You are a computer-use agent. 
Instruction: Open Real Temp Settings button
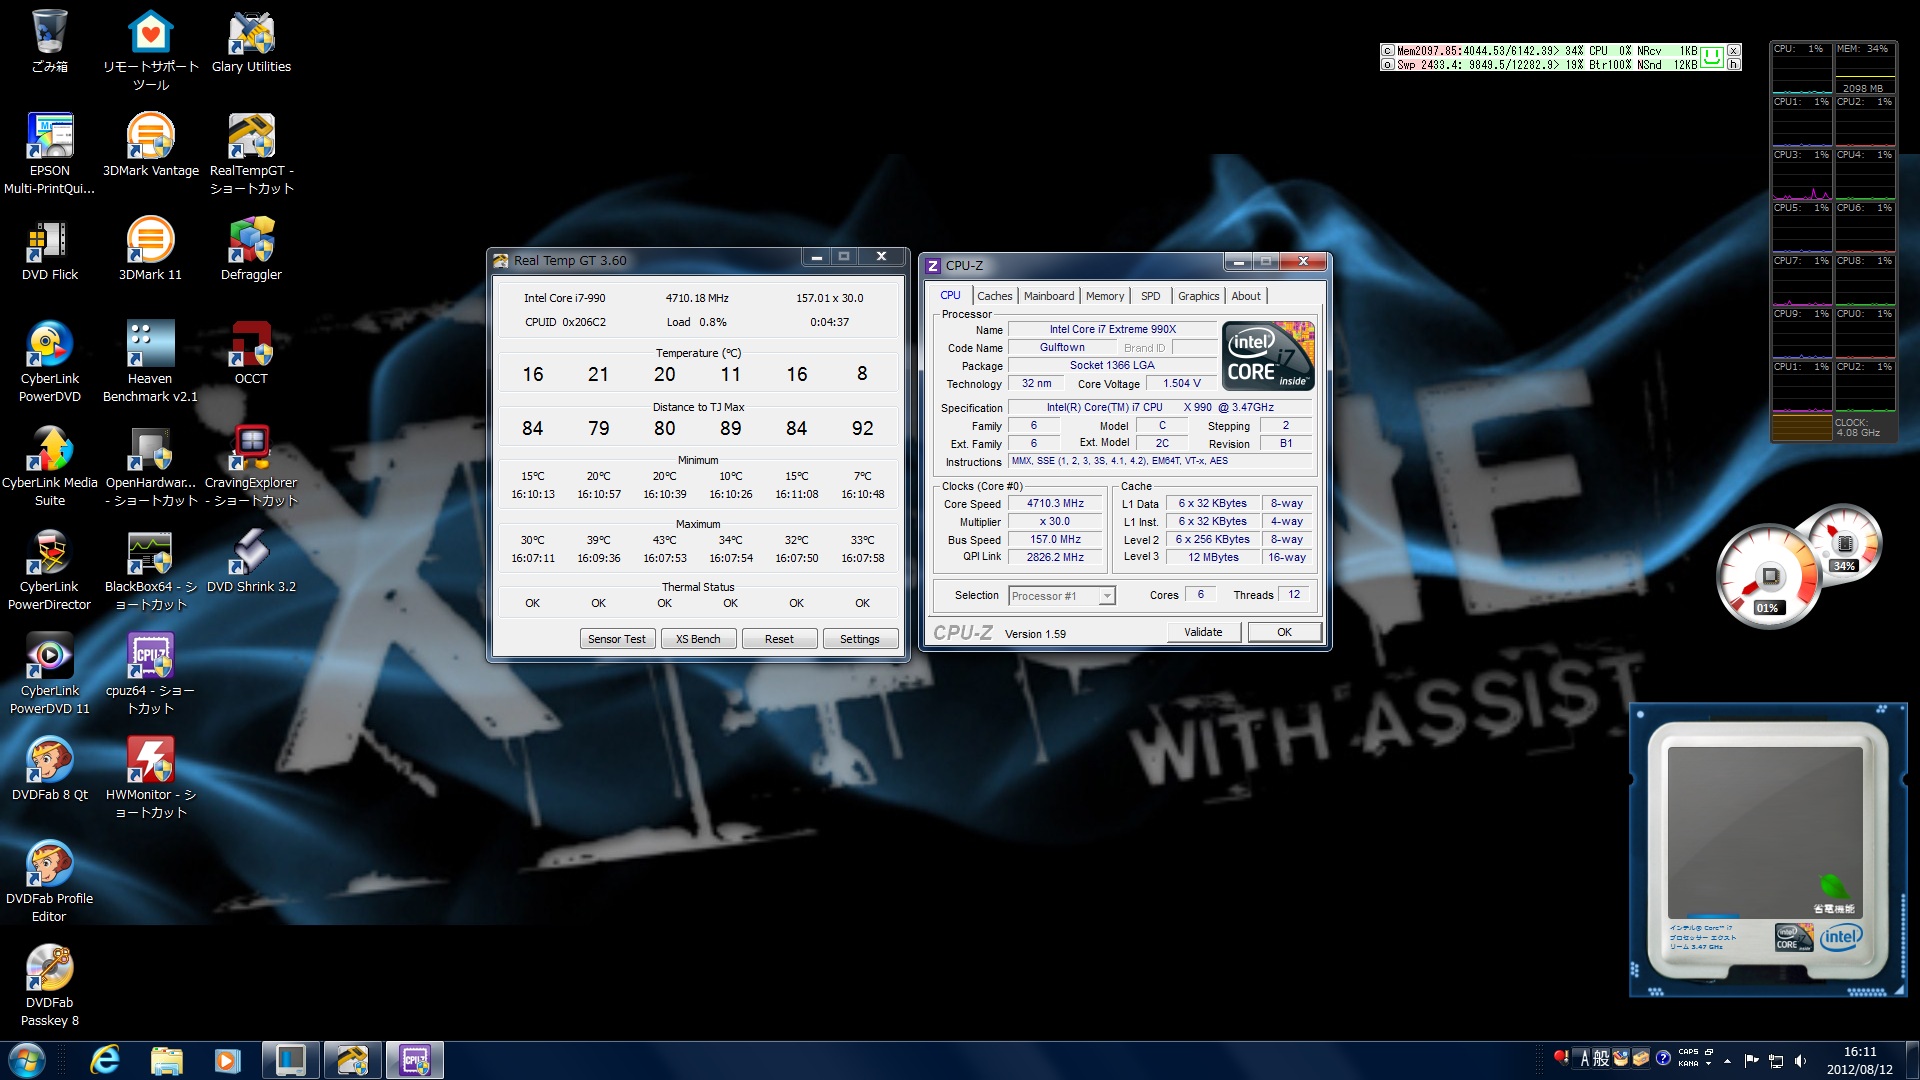(859, 639)
